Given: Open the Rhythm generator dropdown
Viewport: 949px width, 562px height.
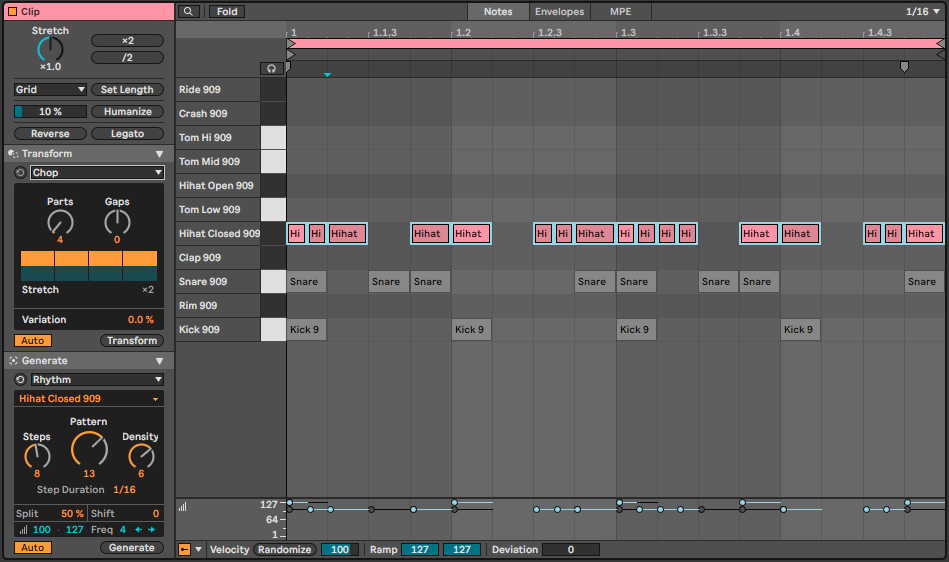Looking at the screenshot, I should click(x=96, y=380).
